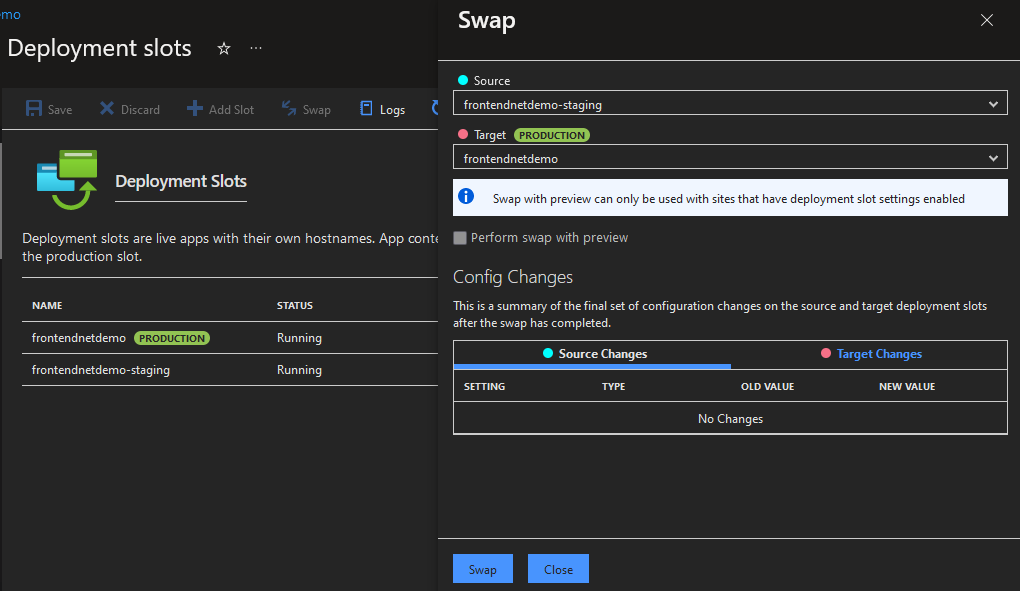Open the Source slot dropdown
The height and width of the screenshot is (591, 1020).
993,102
